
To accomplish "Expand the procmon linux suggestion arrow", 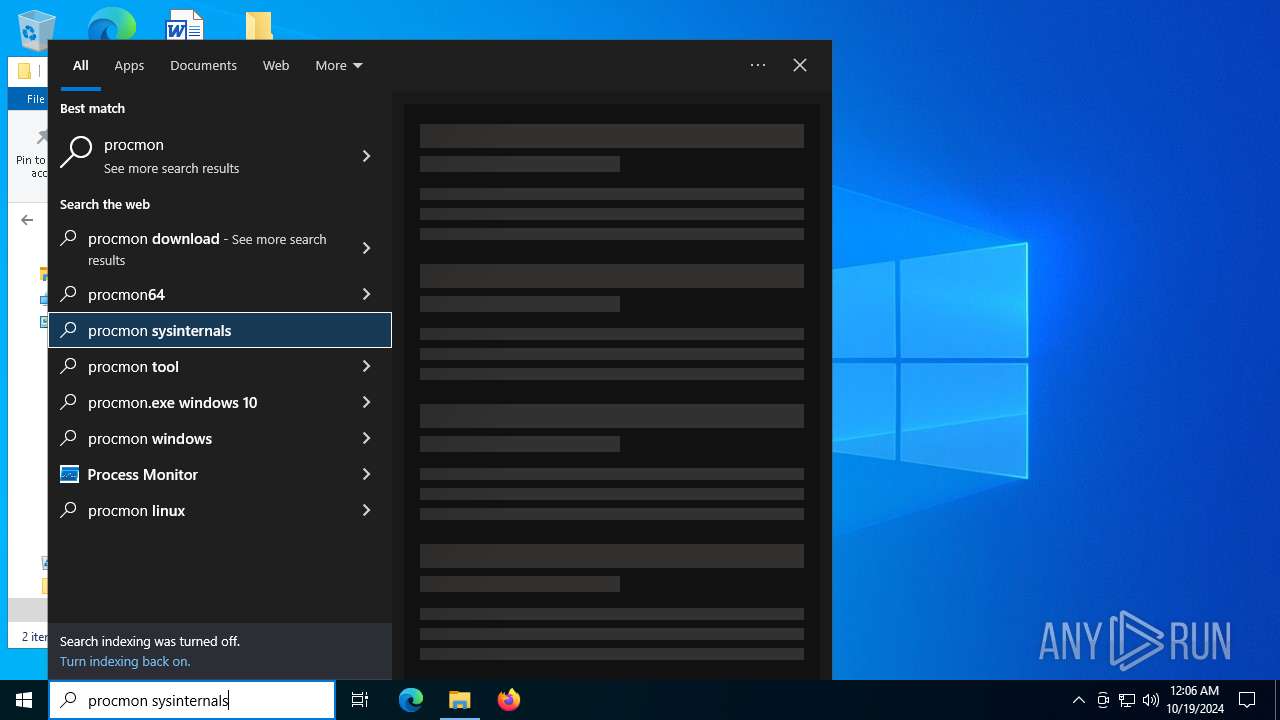I will click(x=366, y=510).
